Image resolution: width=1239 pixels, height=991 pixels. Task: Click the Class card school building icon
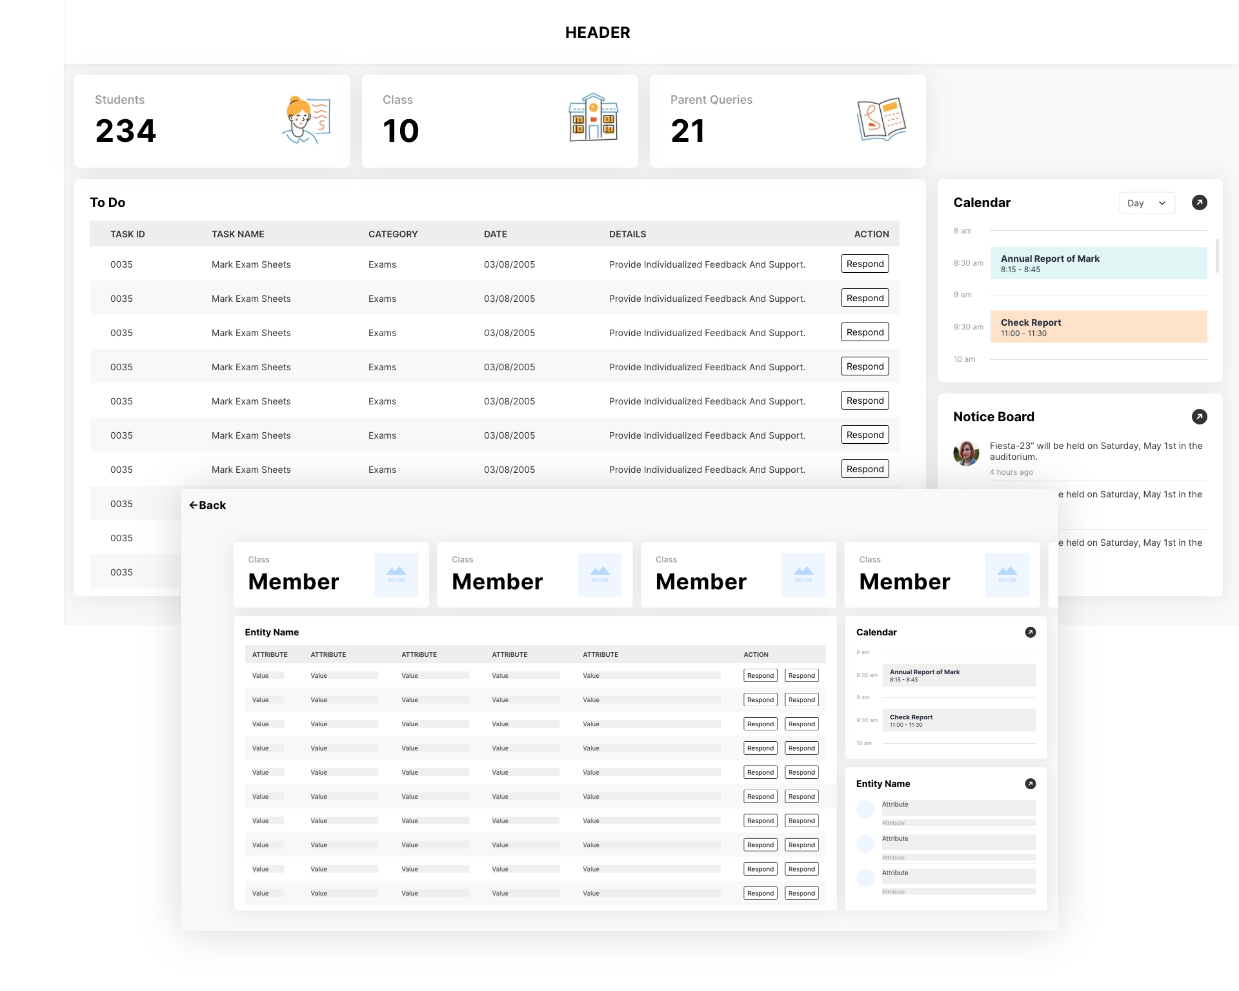(593, 118)
